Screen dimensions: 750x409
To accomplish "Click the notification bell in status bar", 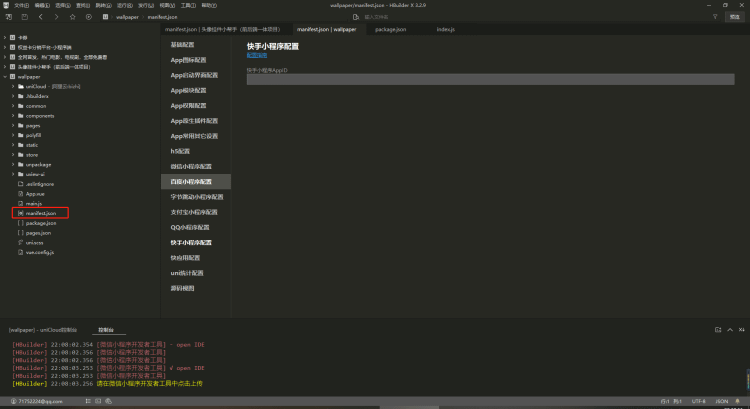I will [738, 401].
